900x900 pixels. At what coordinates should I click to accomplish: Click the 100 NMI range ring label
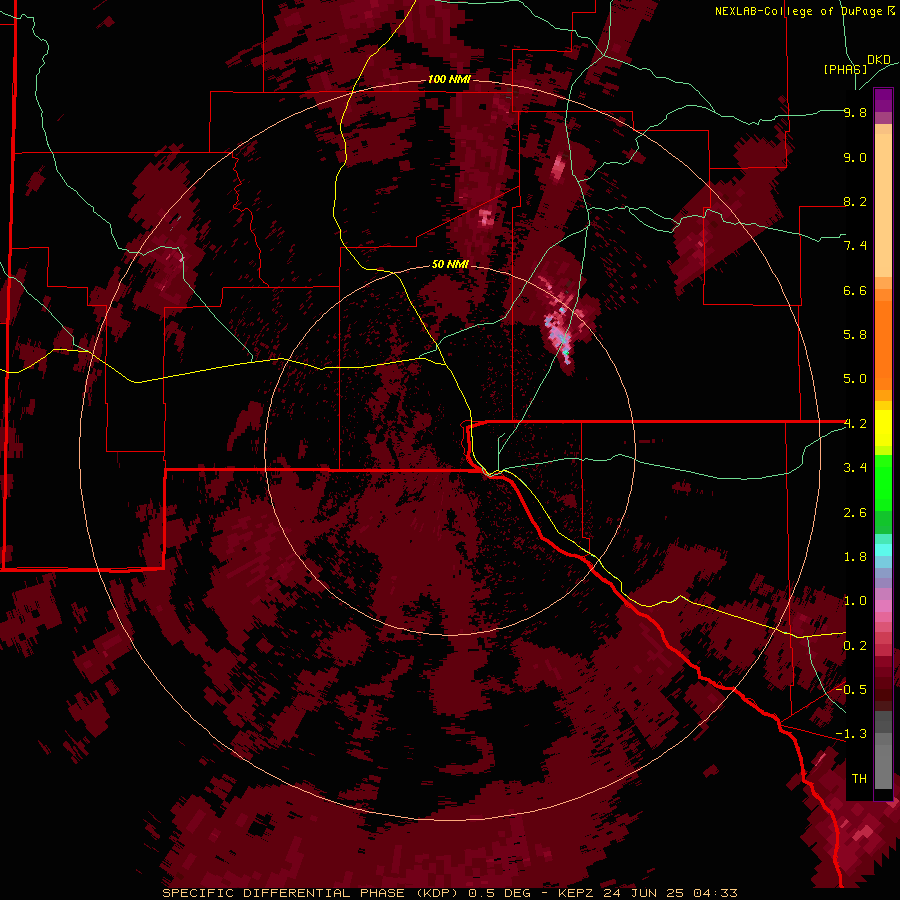coord(449,79)
